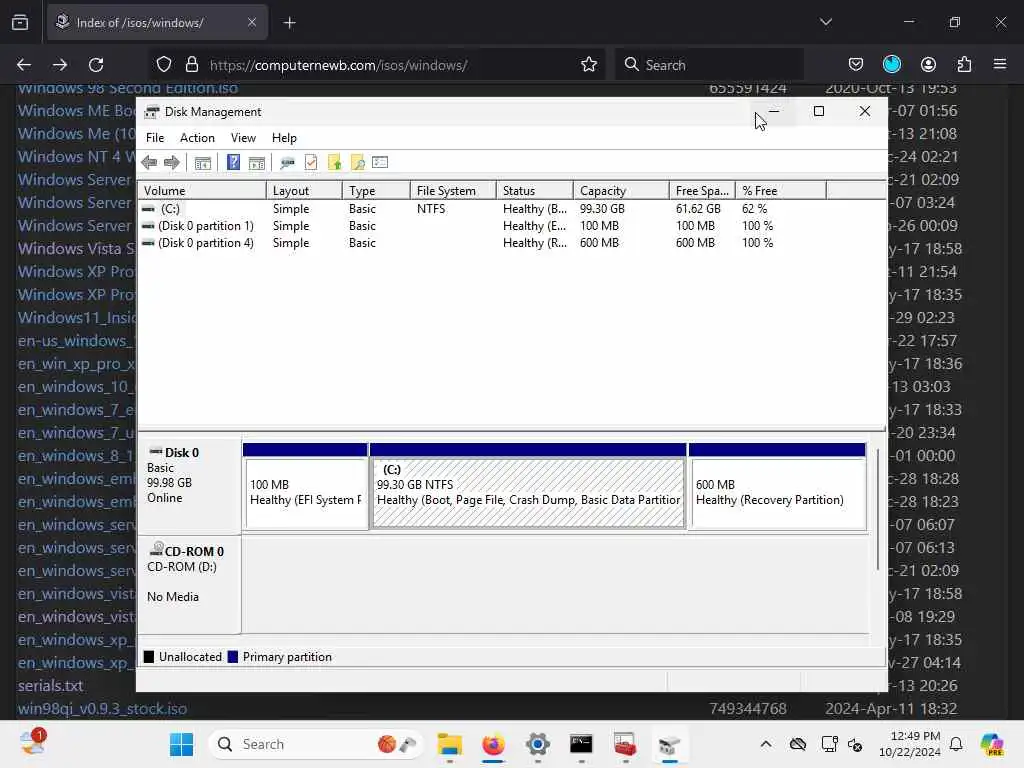The width and height of the screenshot is (1024, 768).
Task: Close the Index of /isos/windows/ tab
Action: (x=251, y=23)
